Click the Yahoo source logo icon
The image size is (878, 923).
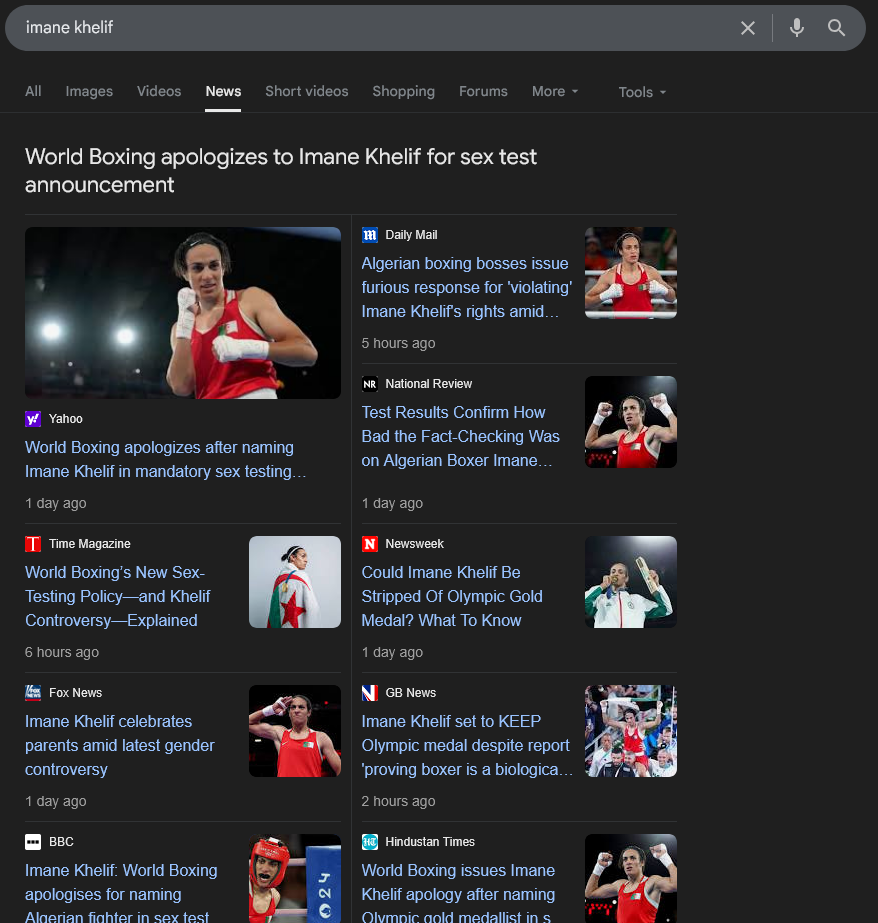pyautogui.click(x=33, y=419)
